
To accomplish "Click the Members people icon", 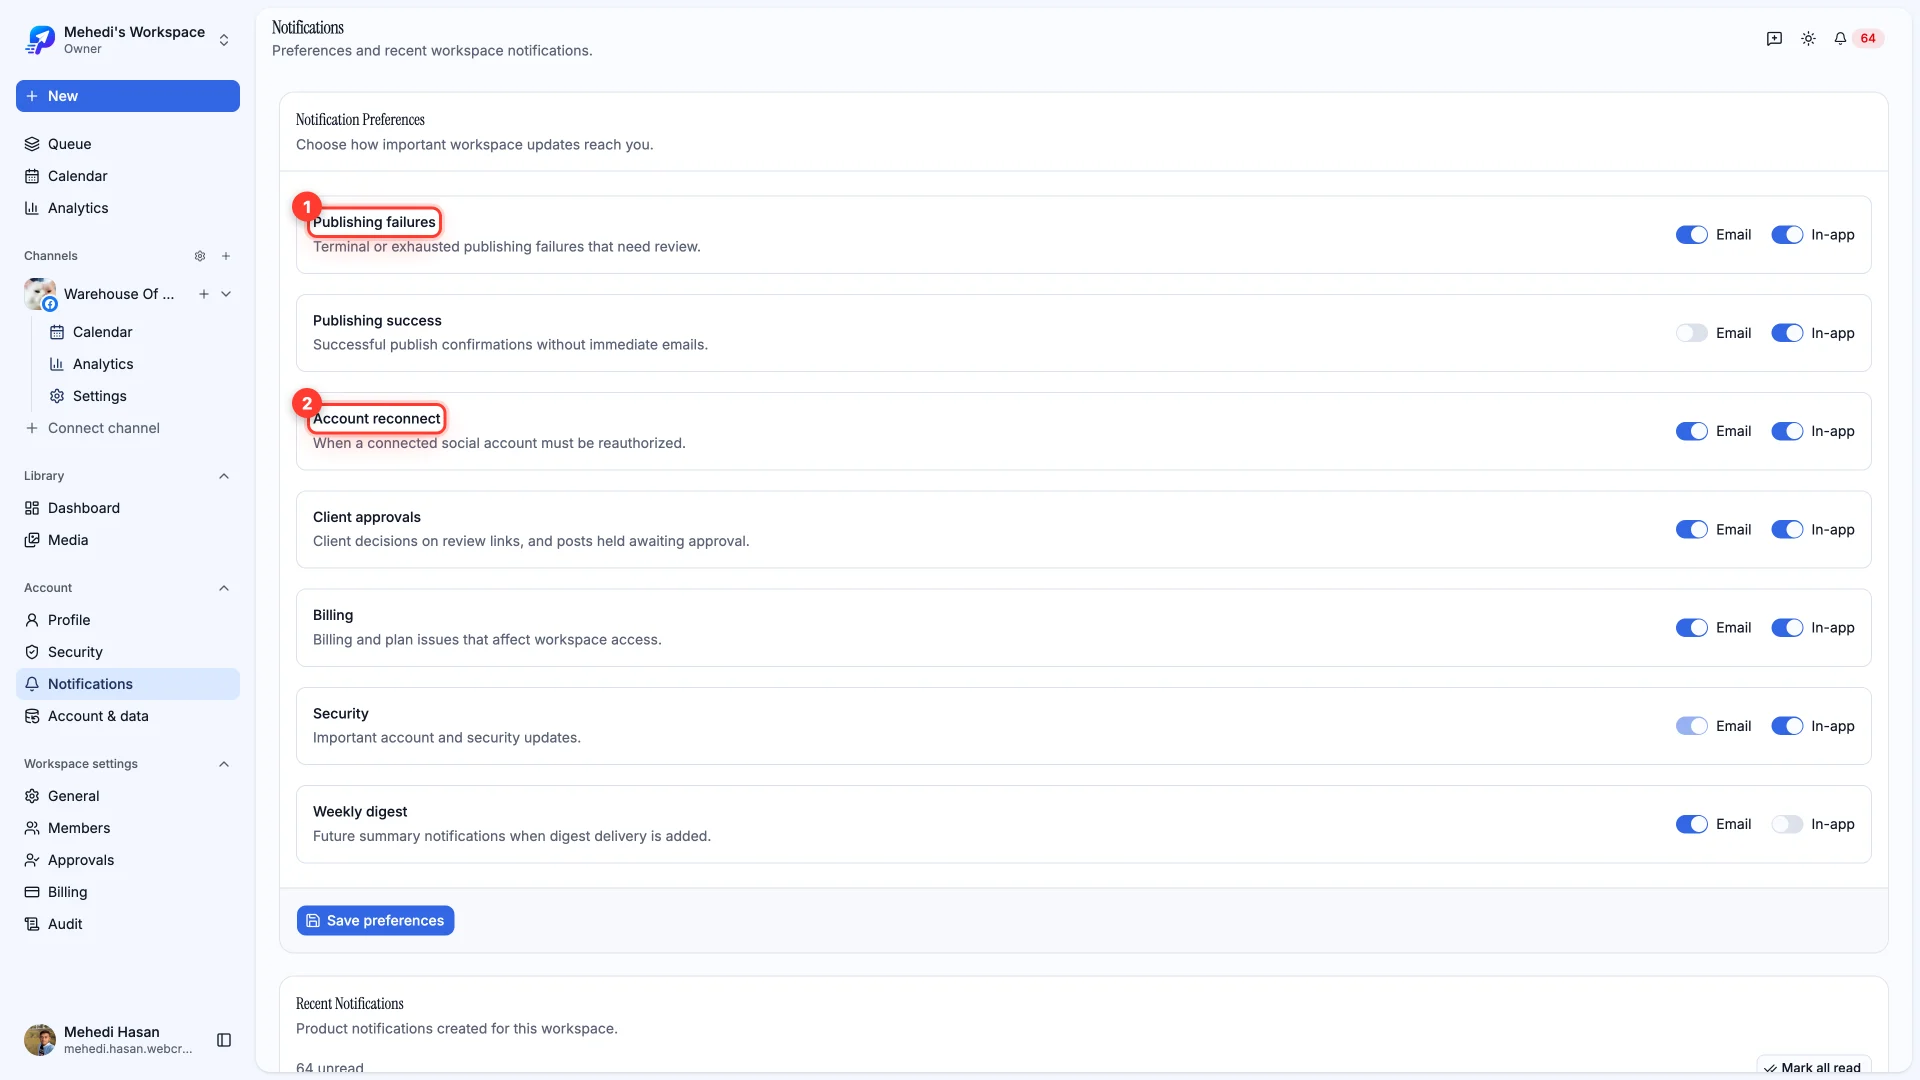I will click(32, 828).
